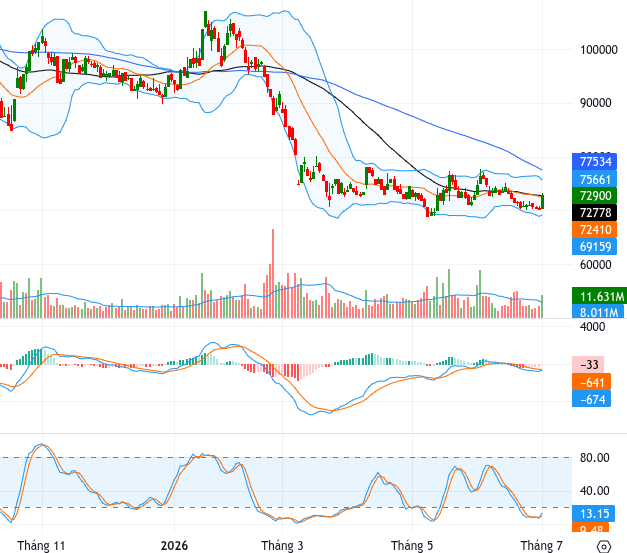
Task: Click the Tháng 3 time axis label
Action: point(282,546)
